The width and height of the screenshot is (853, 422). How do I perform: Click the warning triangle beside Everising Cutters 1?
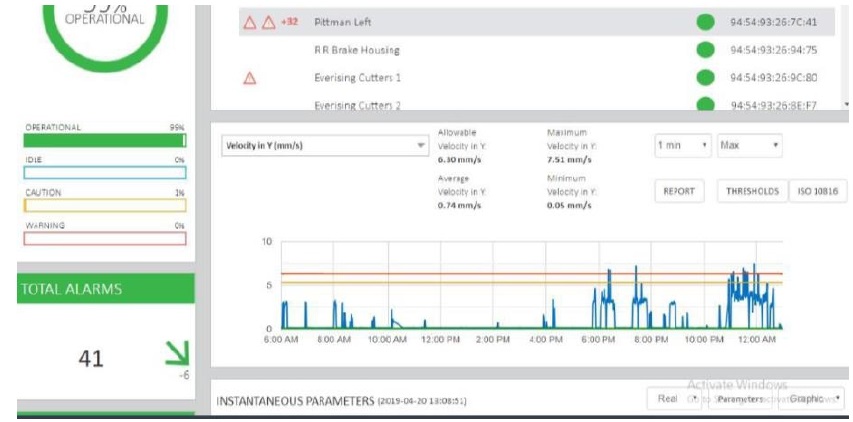coord(251,78)
